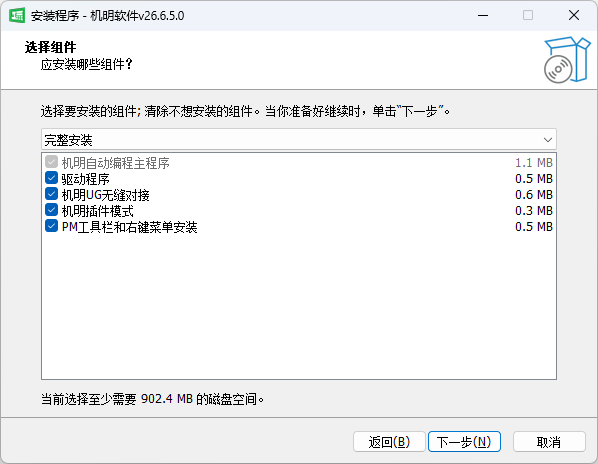This screenshot has height=464, width=598.
Task: Open the 完整安装 installation type dropdown
Action: click(299, 140)
